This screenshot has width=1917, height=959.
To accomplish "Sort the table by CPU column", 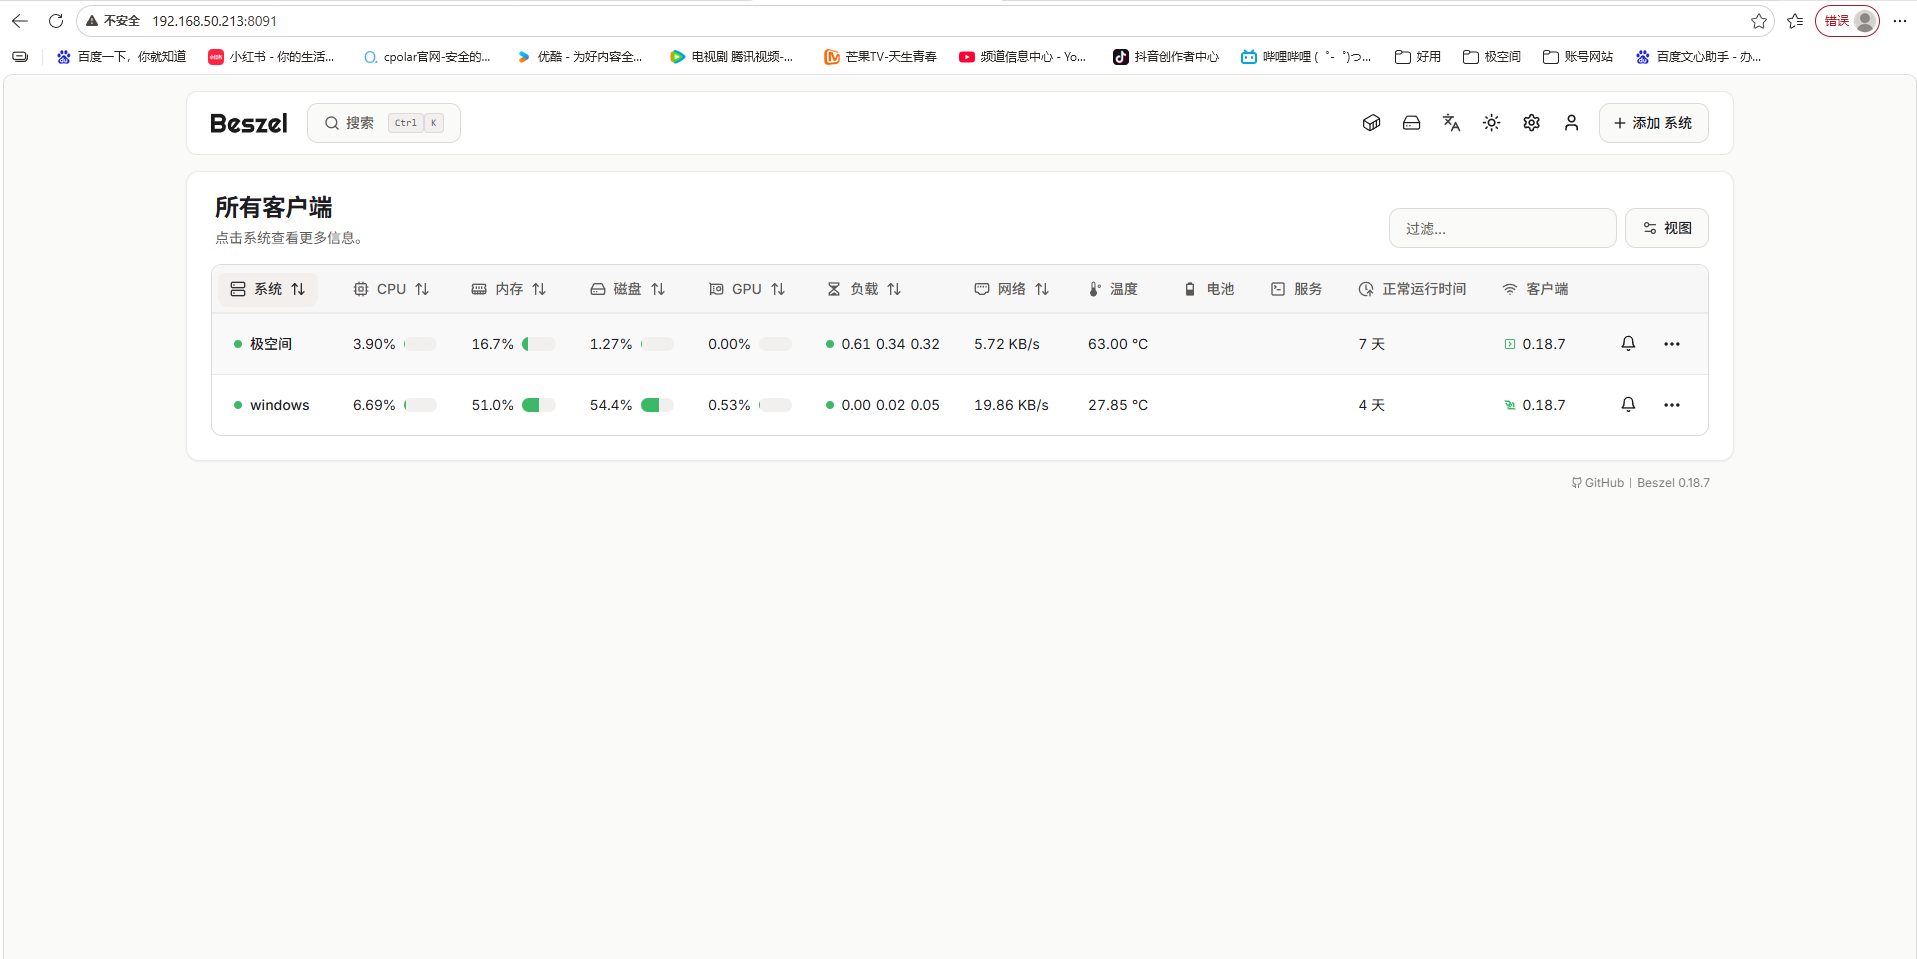I will click(x=391, y=289).
